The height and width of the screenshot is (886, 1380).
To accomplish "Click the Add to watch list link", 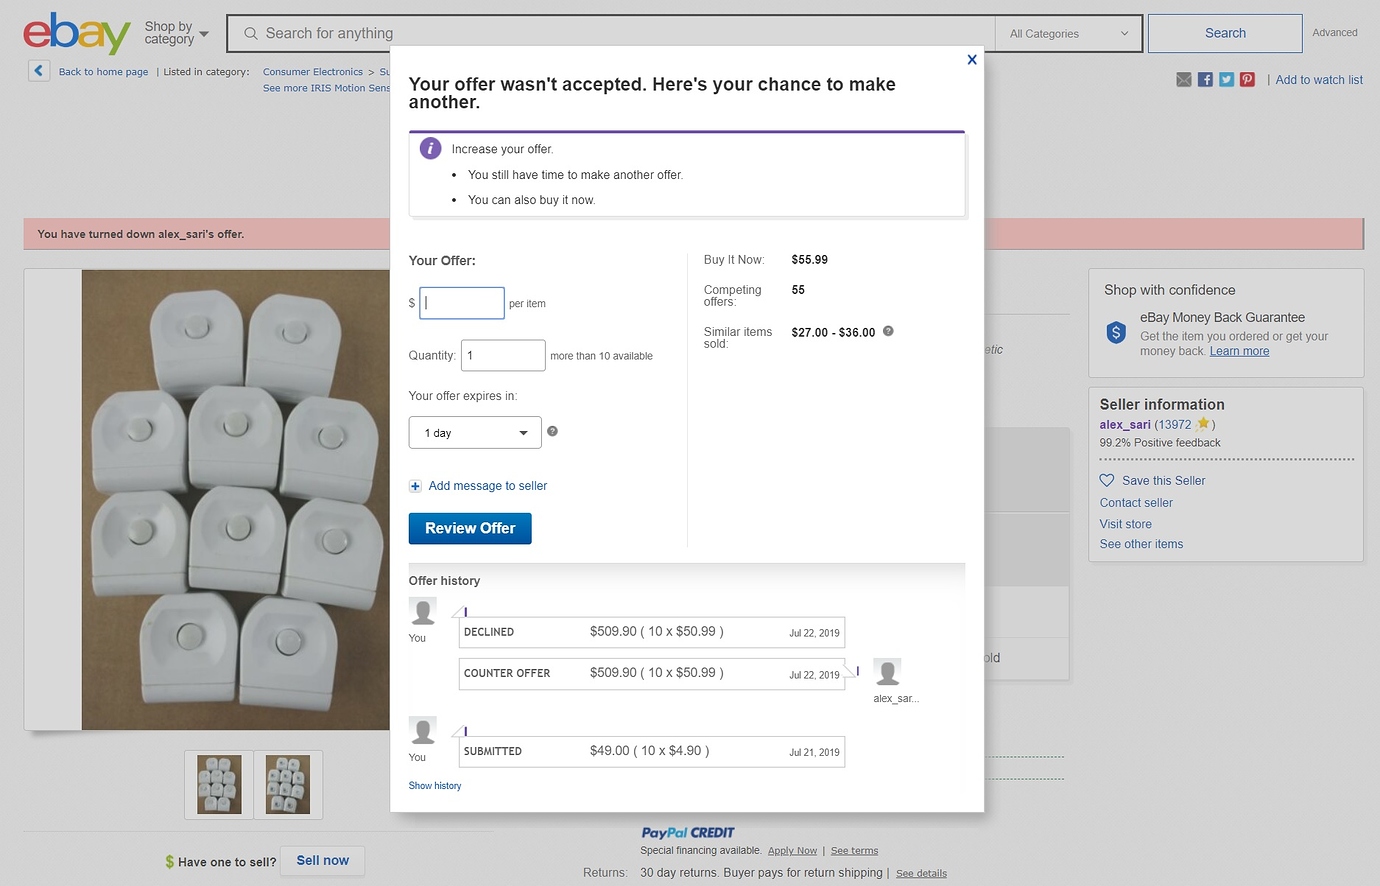I will [x=1319, y=80].
